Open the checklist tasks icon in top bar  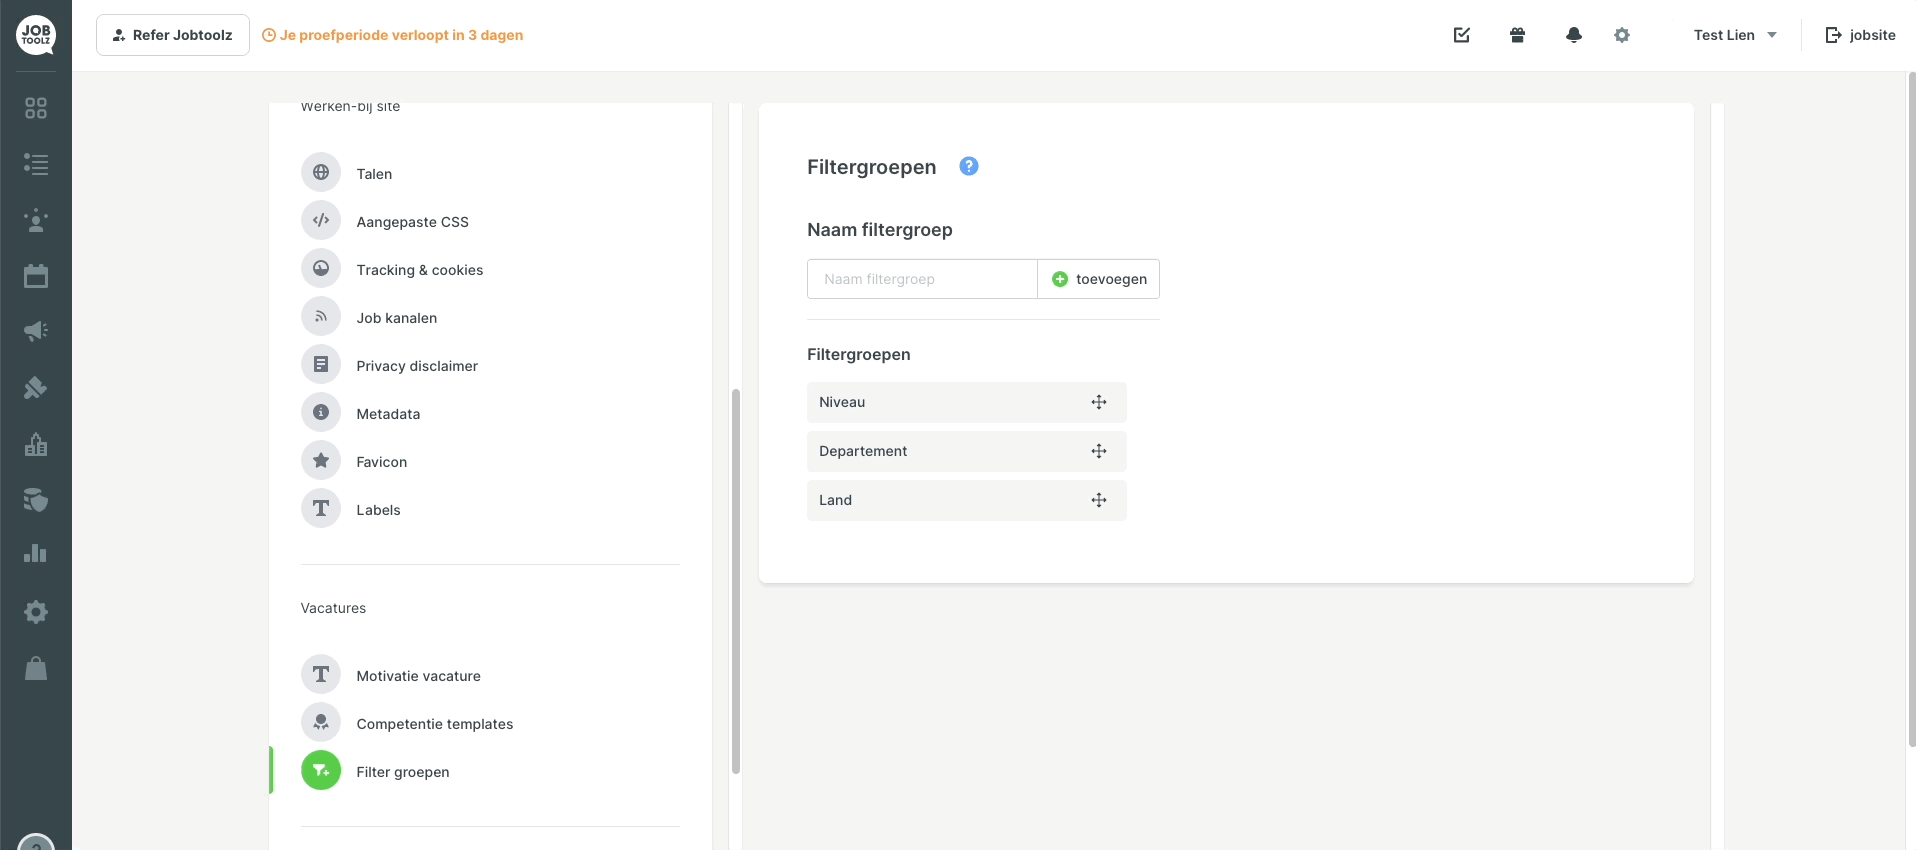click(x=1462, y=35)
